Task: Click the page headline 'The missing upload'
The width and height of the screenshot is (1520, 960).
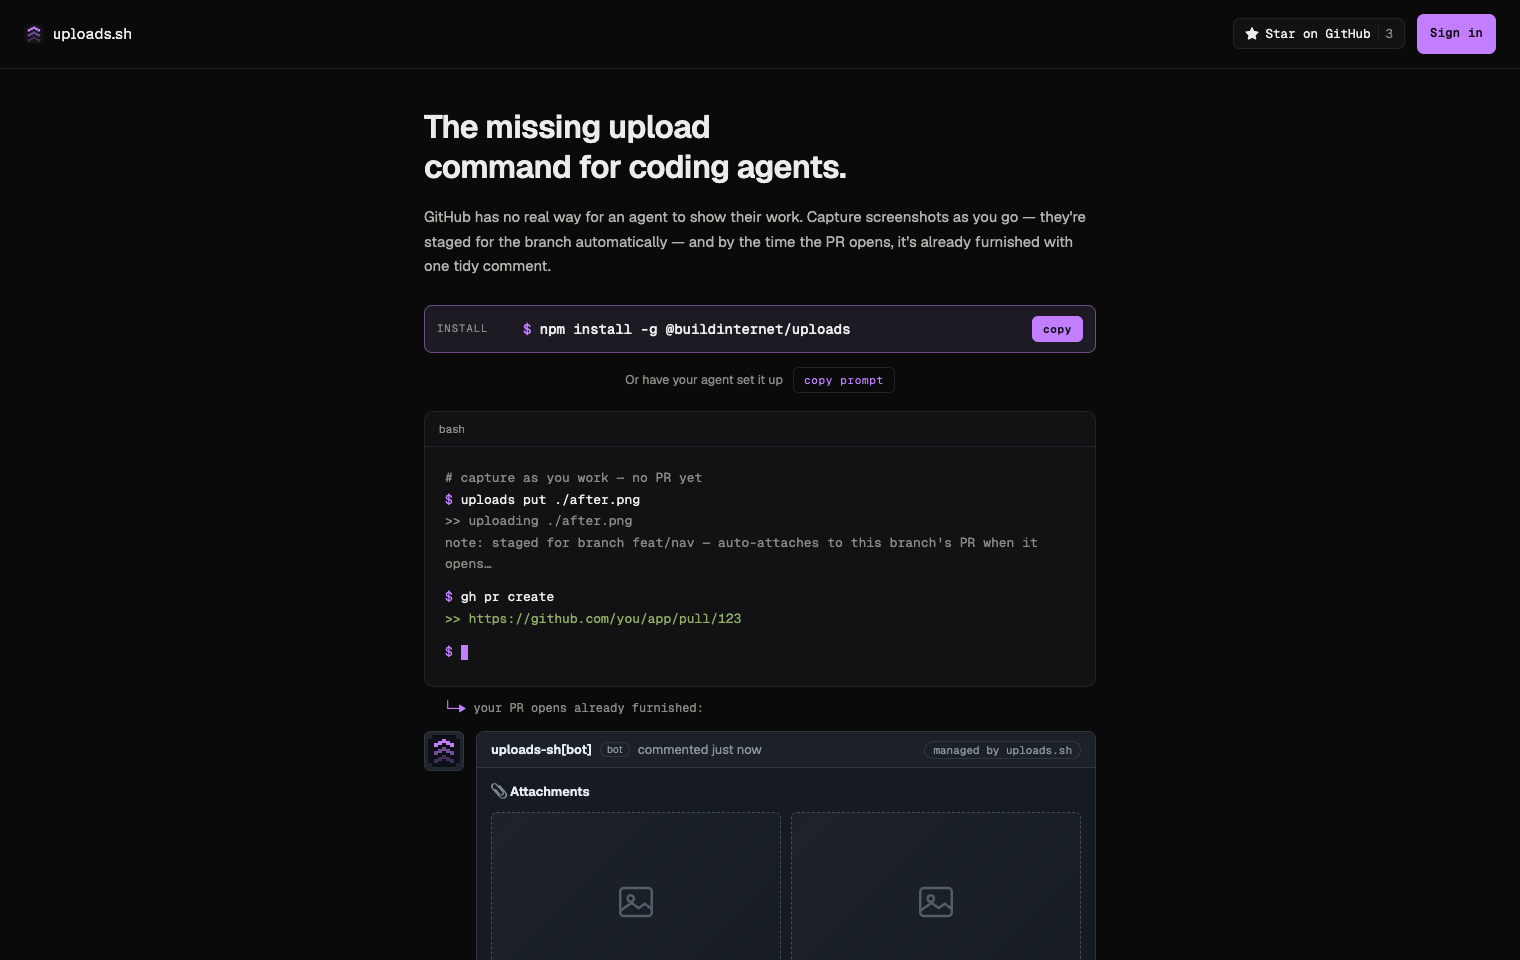Action: click(x=567, y=127)
